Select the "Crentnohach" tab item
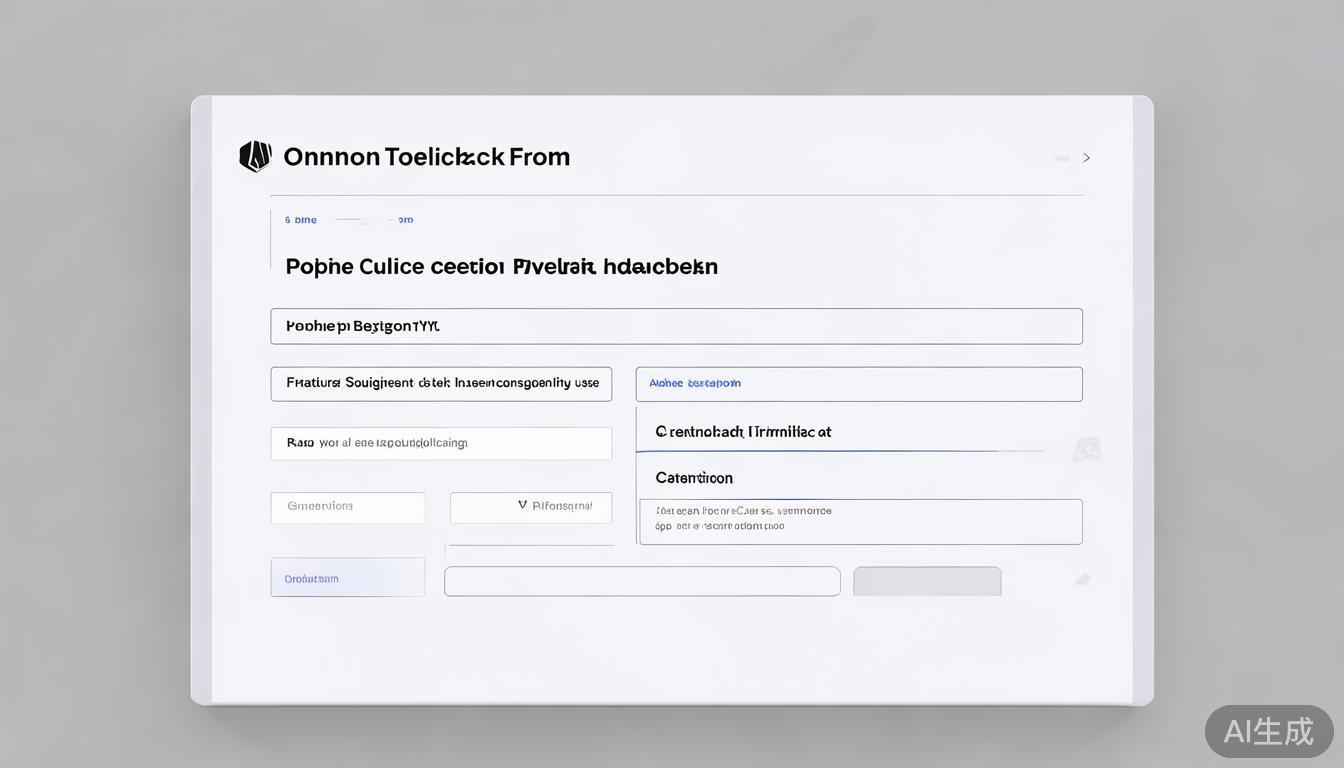 click(743, 432)
